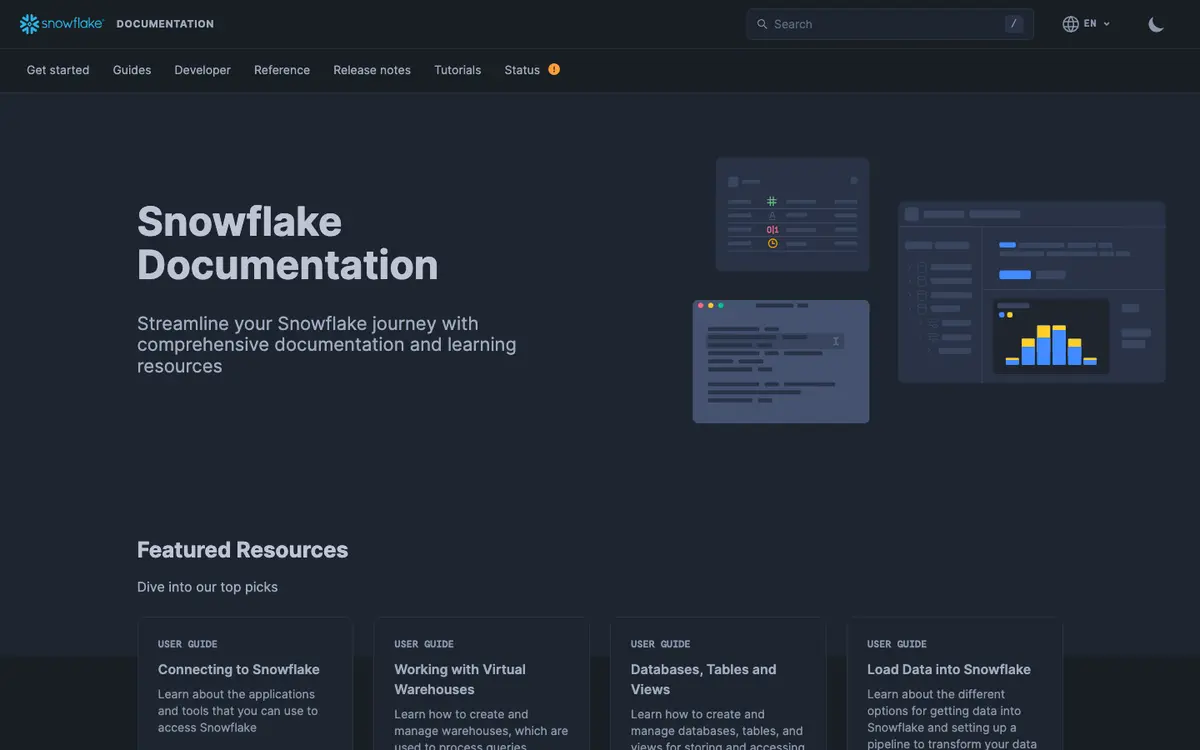
Task: Click the Snowflake logo
Action: [61, 24]
